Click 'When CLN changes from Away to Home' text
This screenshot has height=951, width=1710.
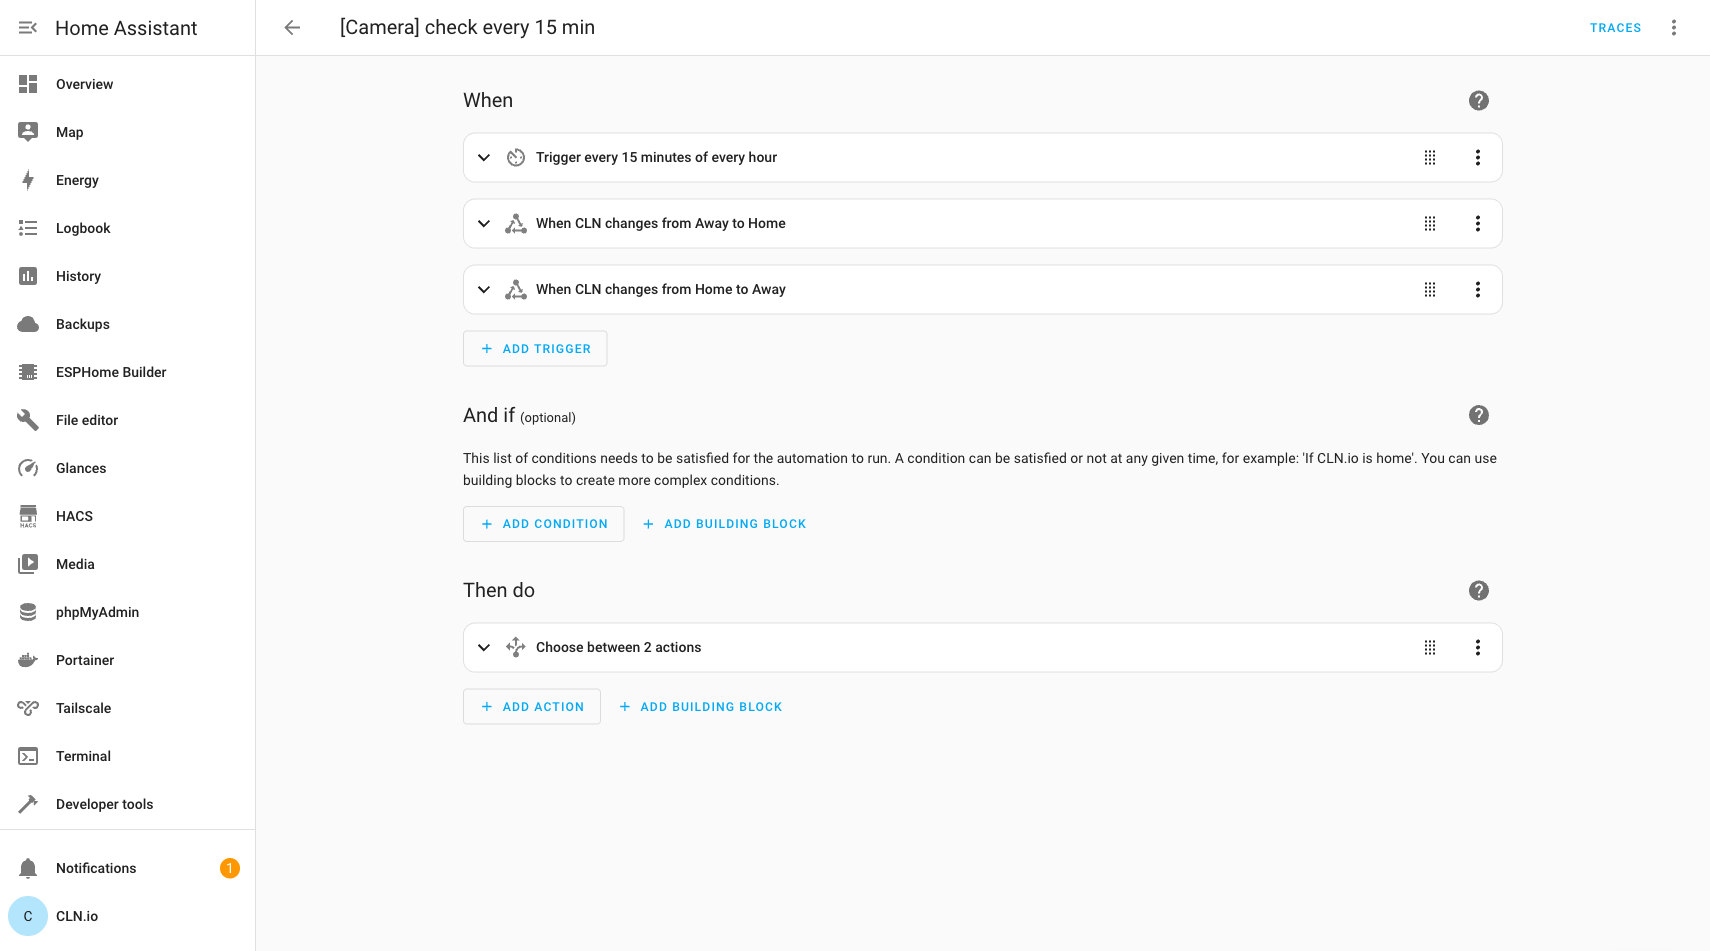tap(661, 224)
